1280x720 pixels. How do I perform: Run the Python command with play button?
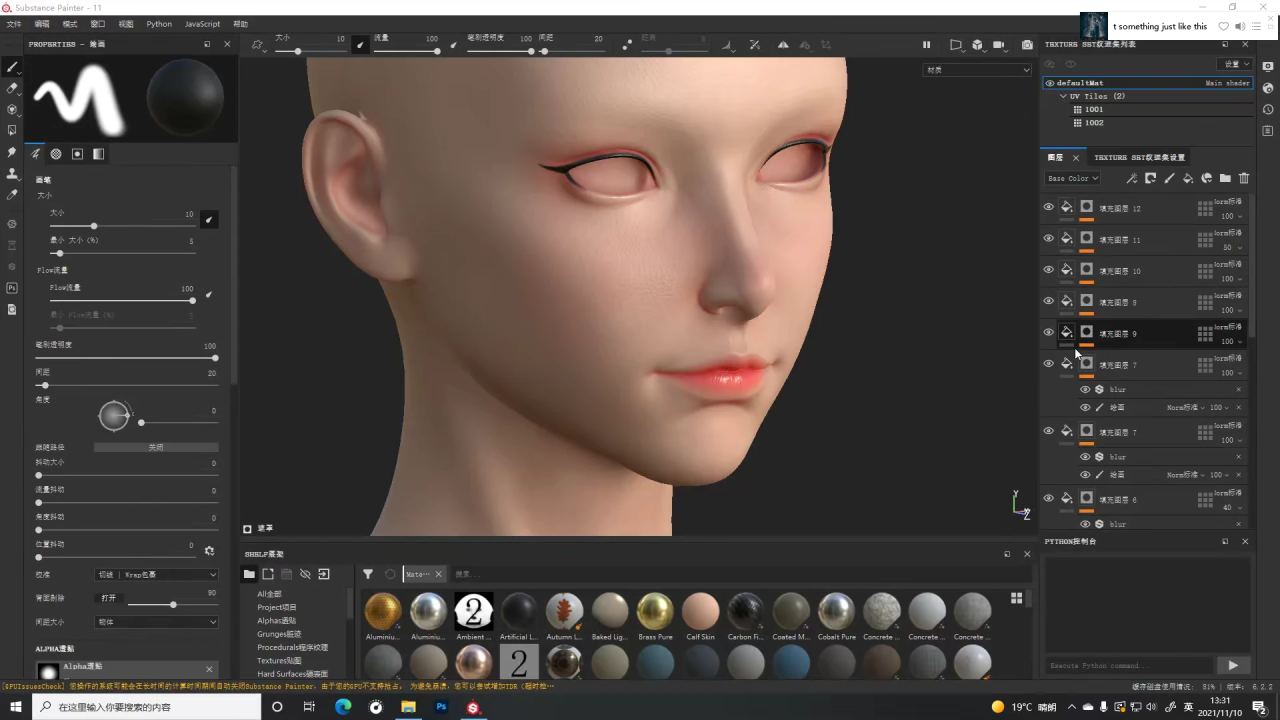click(1232, 666)
